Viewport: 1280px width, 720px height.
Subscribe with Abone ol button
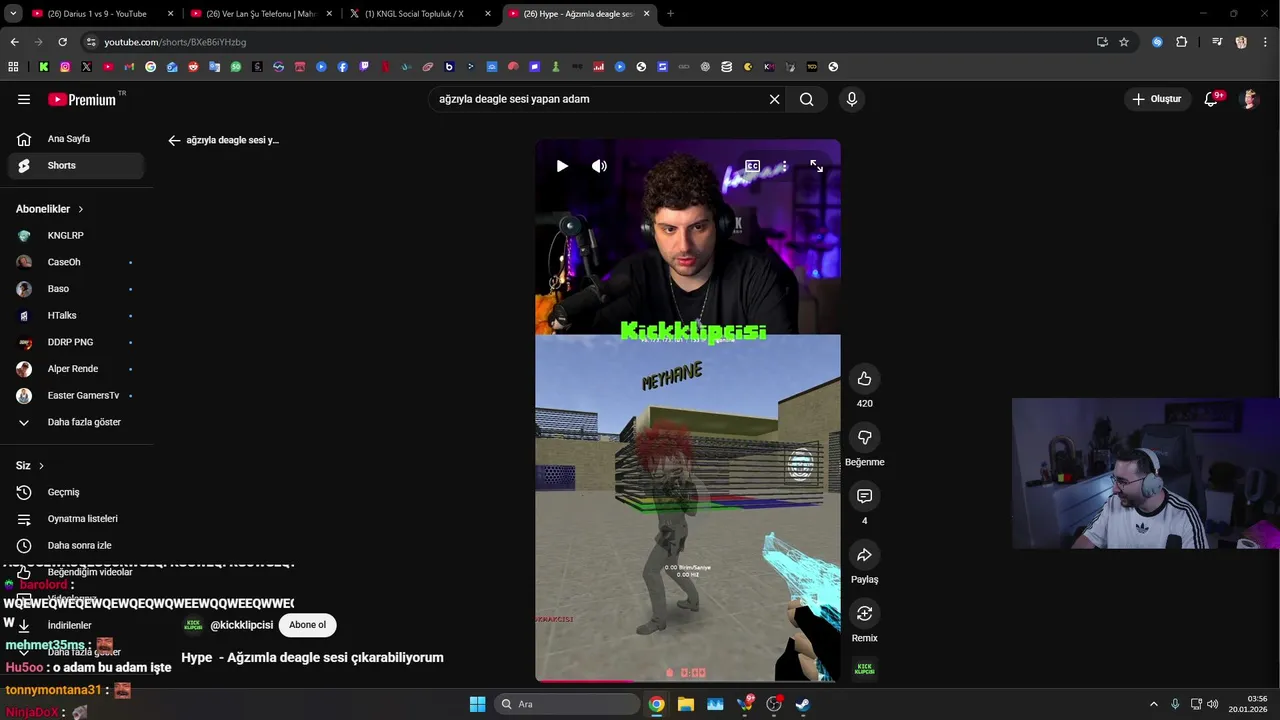tap(307, 625)
